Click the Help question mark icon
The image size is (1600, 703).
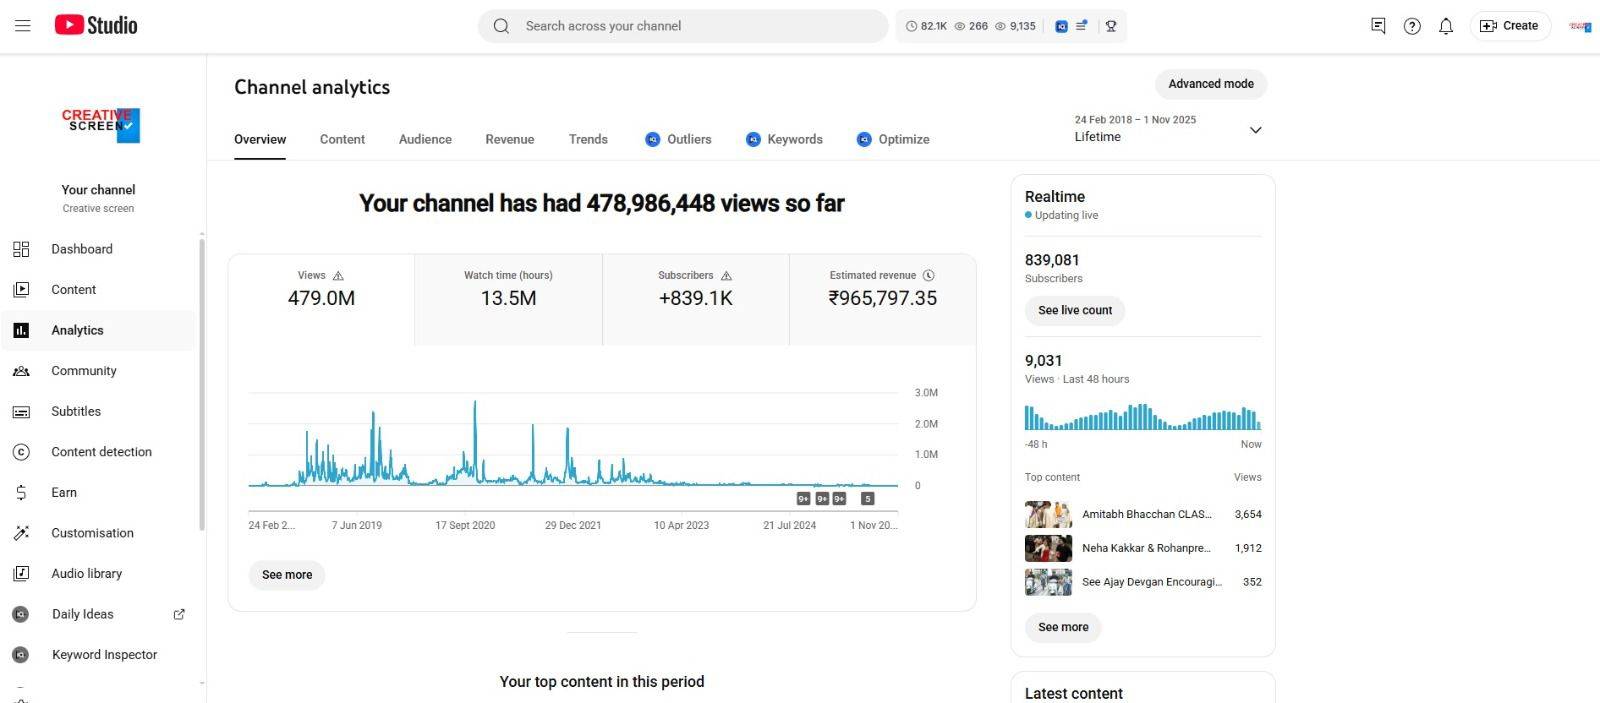point(1412,26)
